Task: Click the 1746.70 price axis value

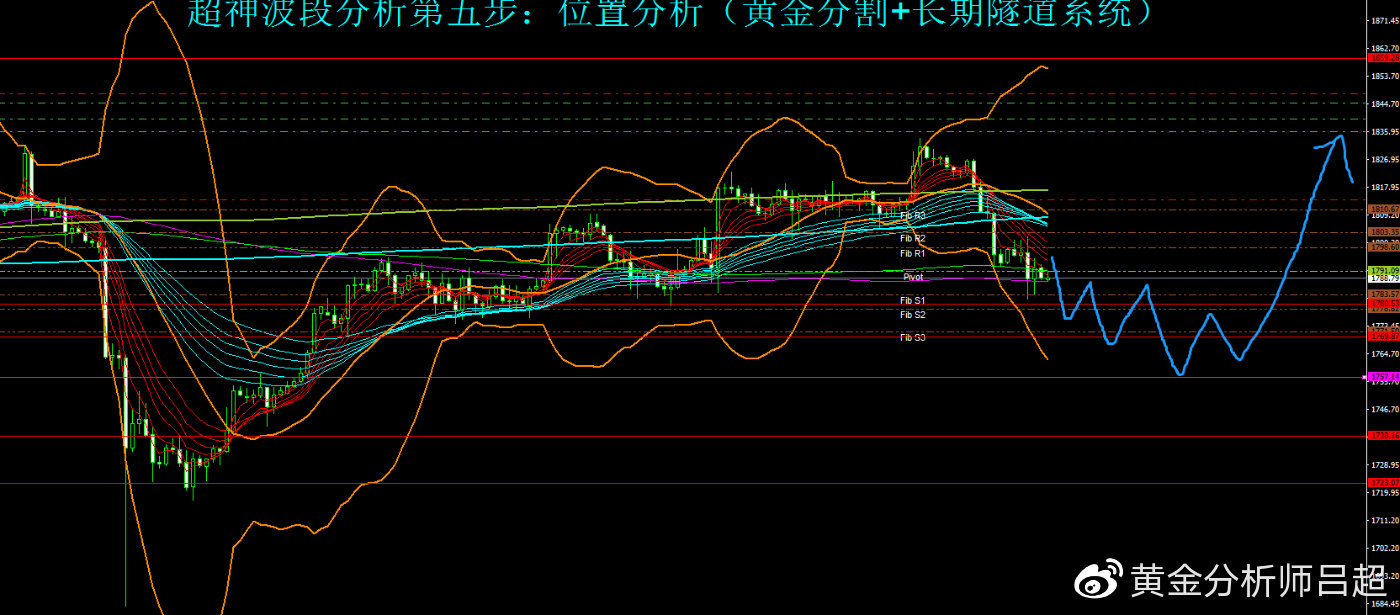Action: 1385,410
